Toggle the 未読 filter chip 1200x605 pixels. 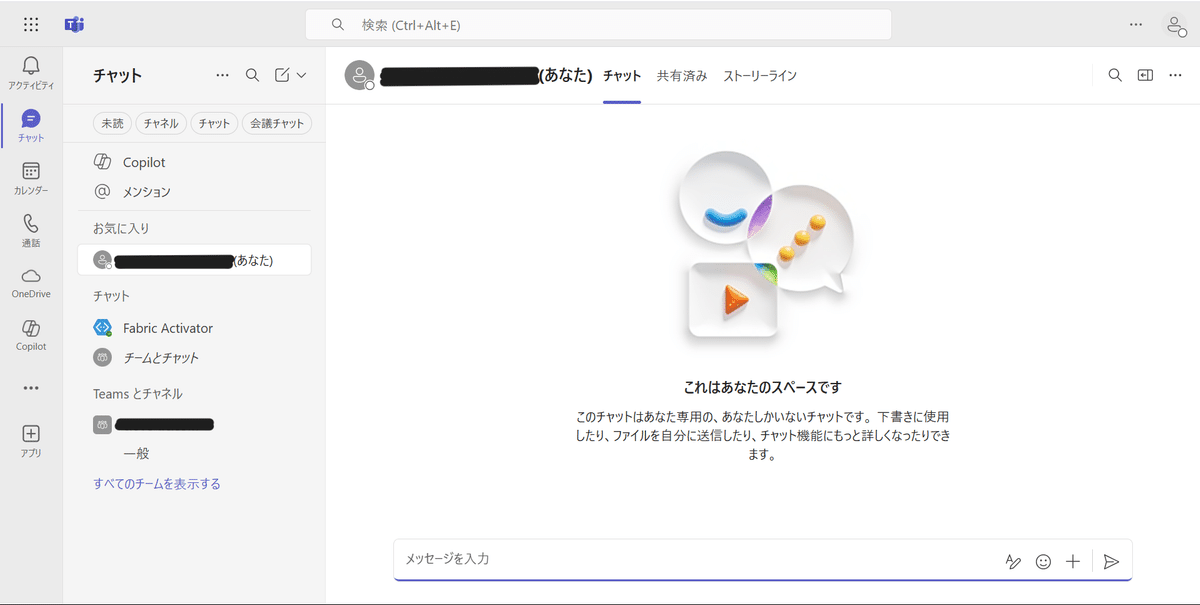pyautogui.click(x=111, y=123)
